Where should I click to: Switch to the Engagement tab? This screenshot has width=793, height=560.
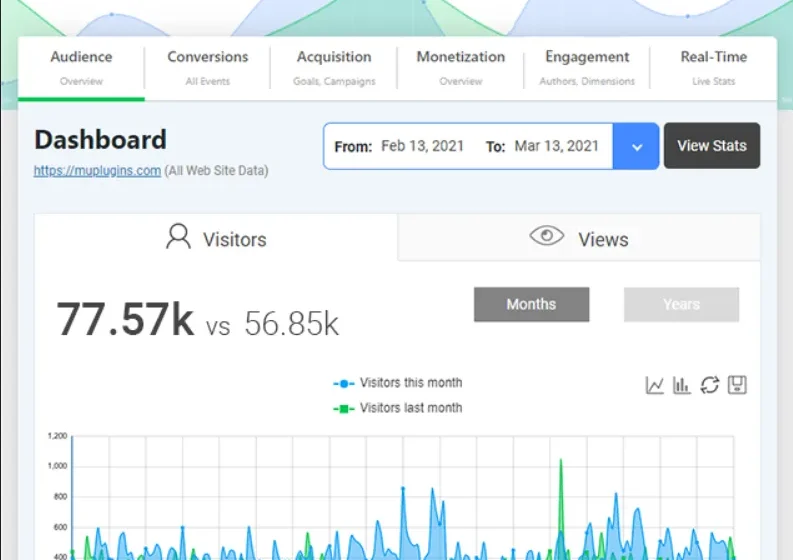click(x=587, y=68)
